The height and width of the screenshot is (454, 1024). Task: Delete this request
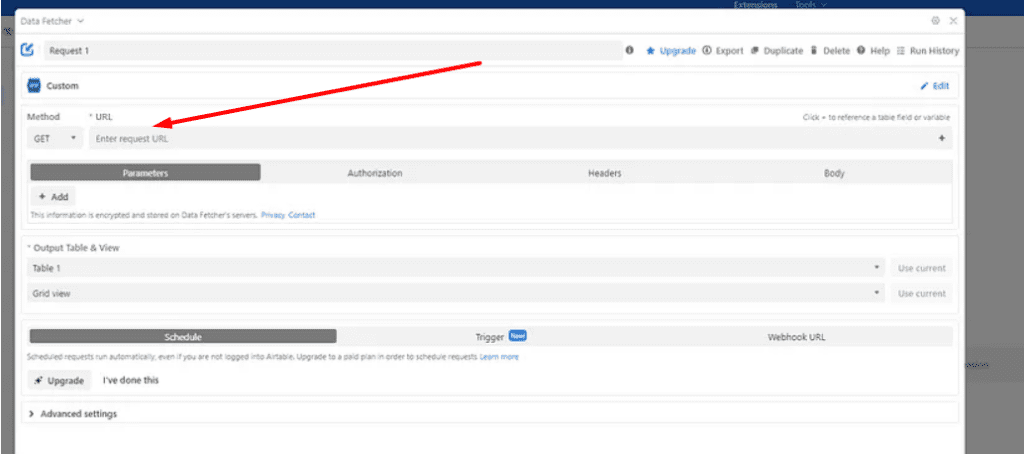point(830,50)
